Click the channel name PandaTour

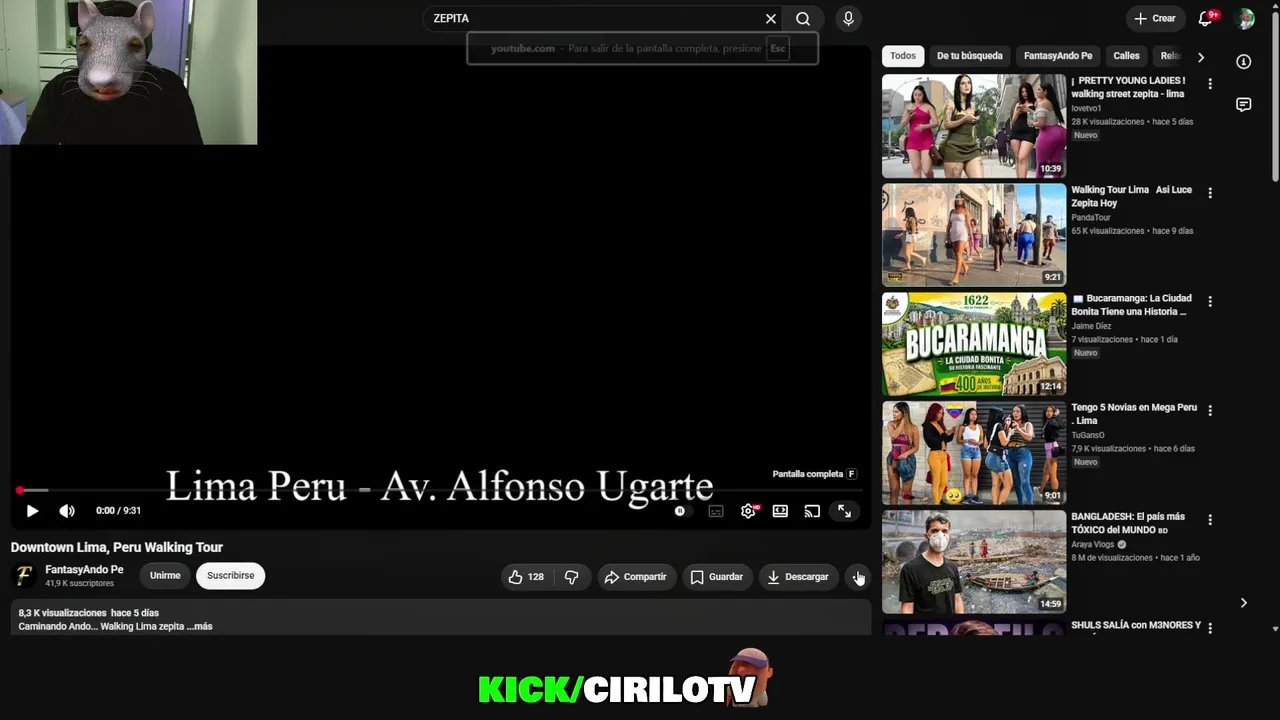(x=1091, y=218)
